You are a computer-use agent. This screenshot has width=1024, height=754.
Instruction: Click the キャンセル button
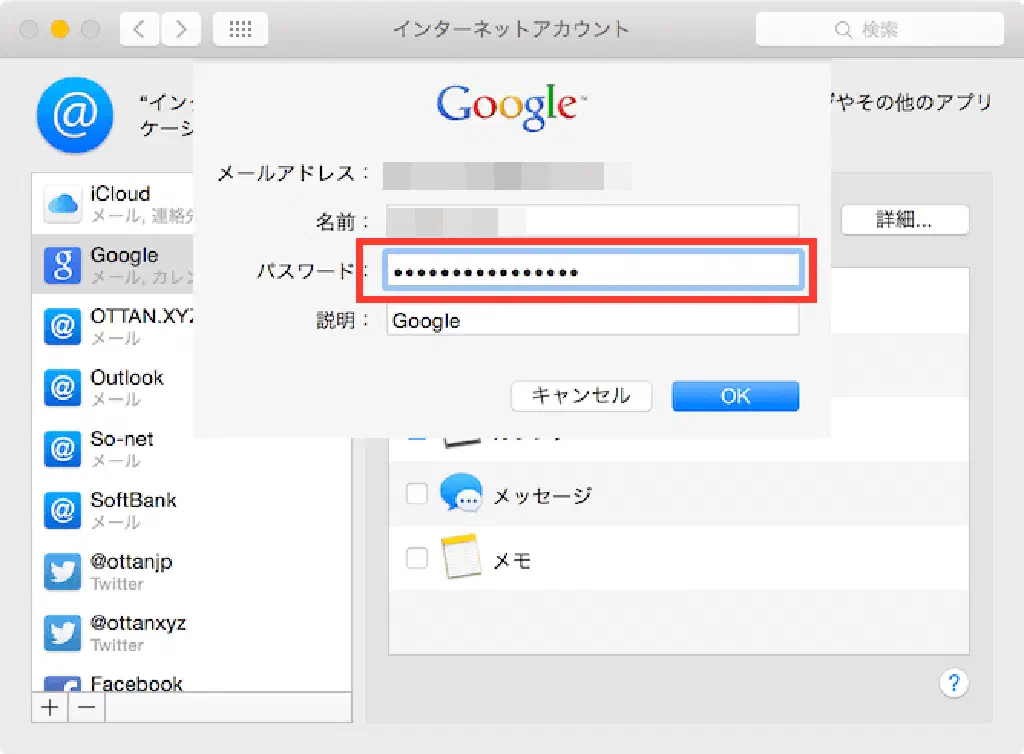(581, 396)
